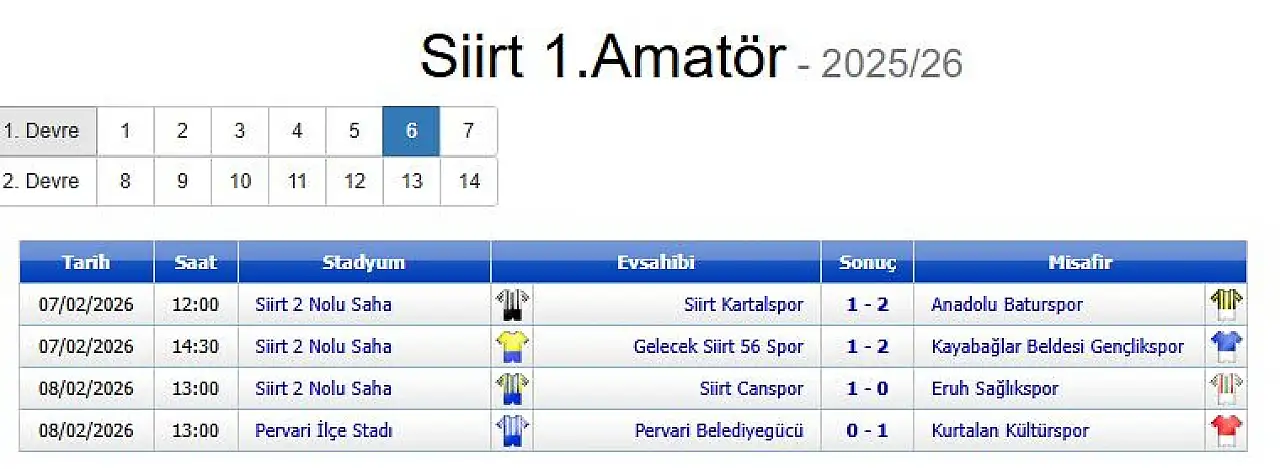
Task: Click Anadolu Baturspor's yellow-black jersey icon
Action: pyautogui.click(x=1225, y=304)
